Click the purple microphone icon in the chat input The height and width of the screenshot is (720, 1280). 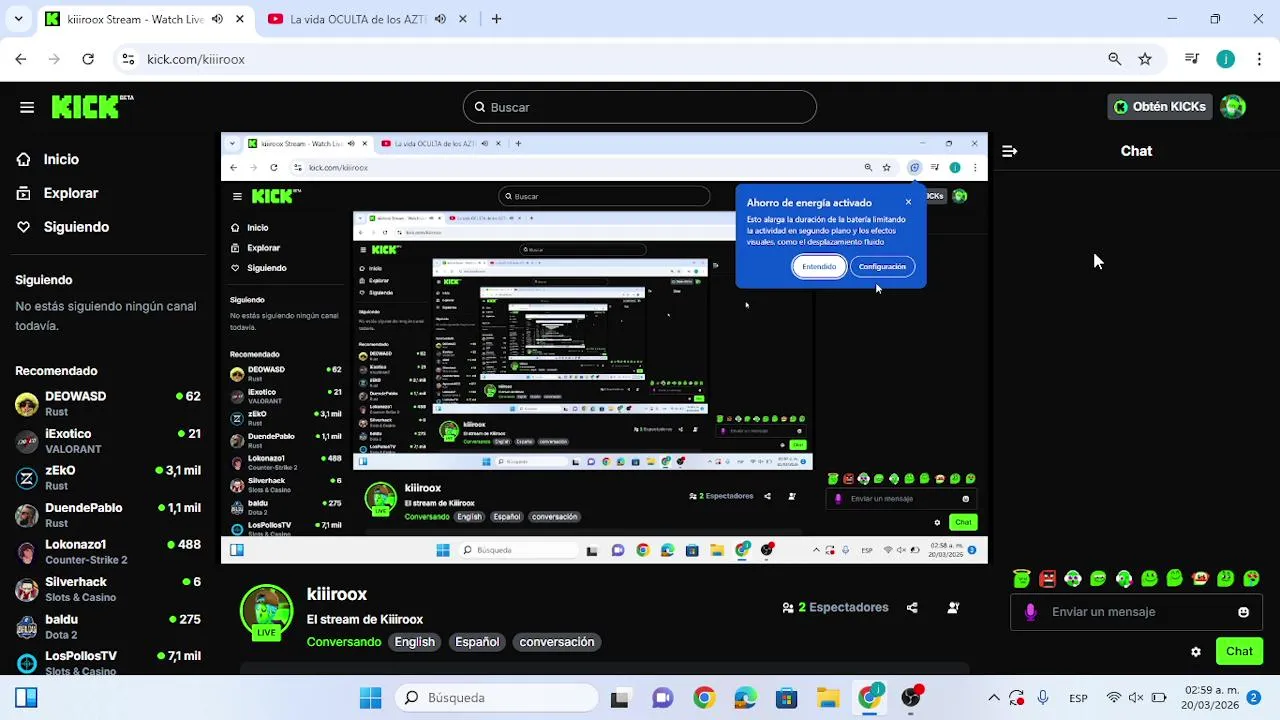[1031, 612]
